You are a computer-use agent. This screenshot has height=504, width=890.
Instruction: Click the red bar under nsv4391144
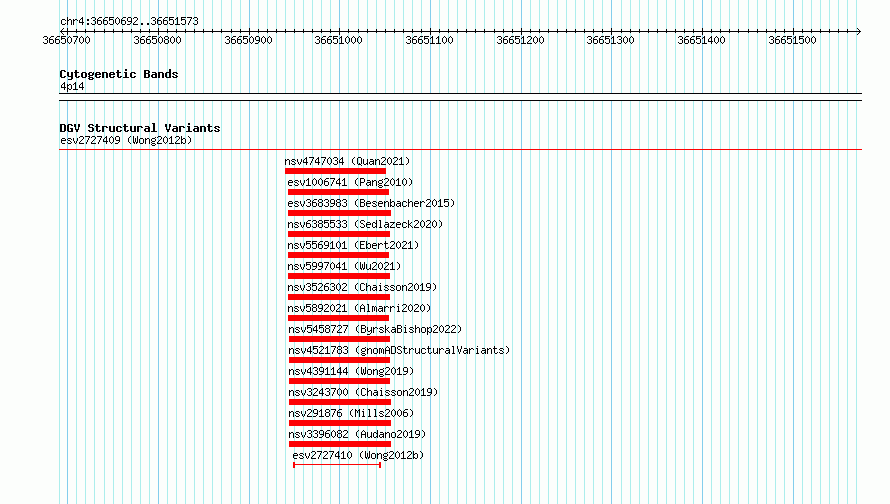(339, 381)
